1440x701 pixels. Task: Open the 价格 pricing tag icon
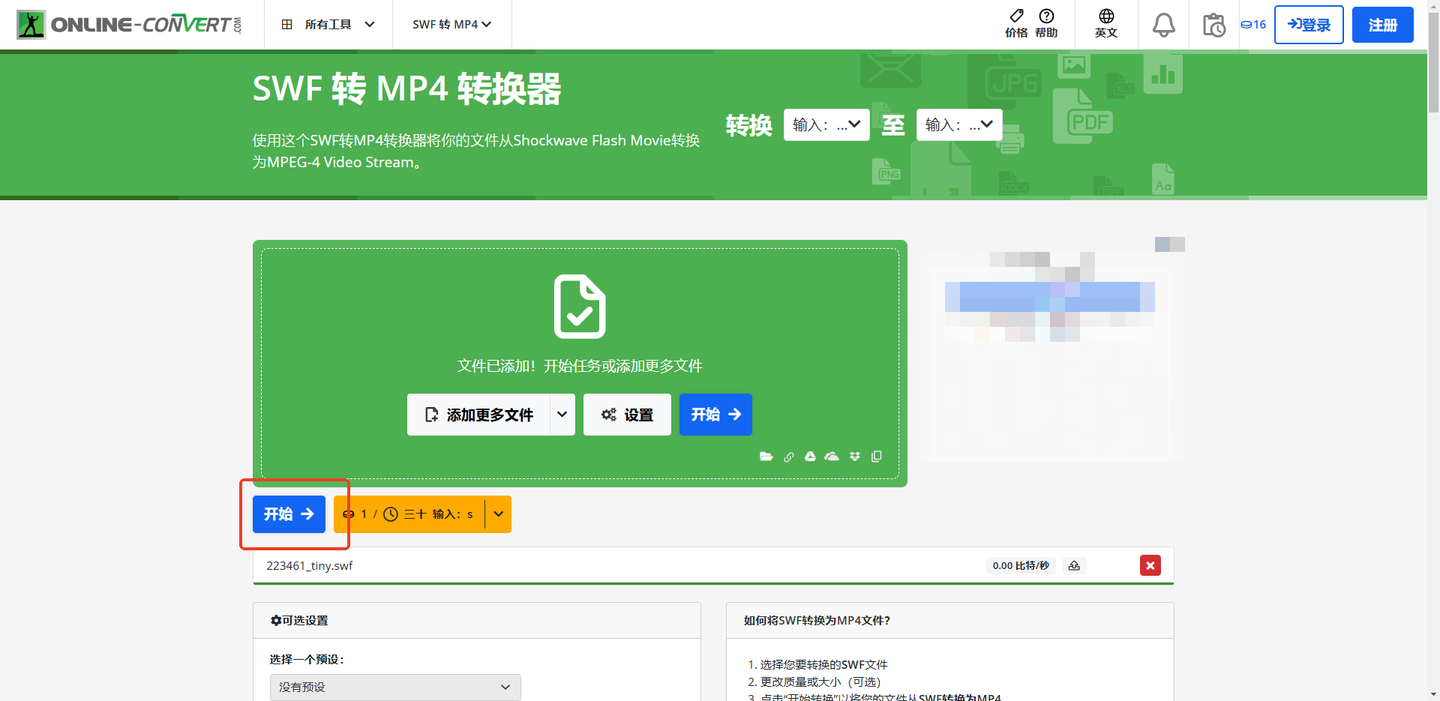coord(1016,23)
